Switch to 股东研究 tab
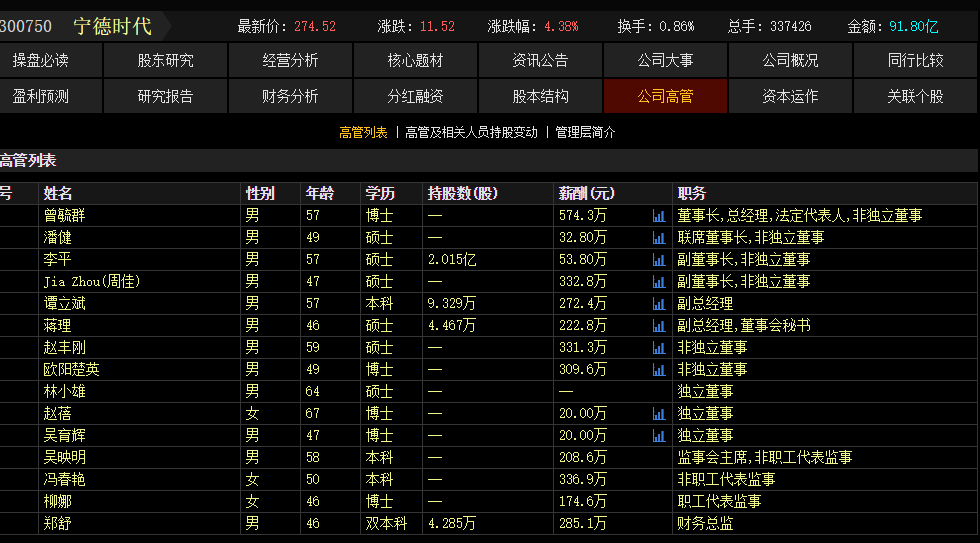Screen dimensions: 980x543 [166, 60]
